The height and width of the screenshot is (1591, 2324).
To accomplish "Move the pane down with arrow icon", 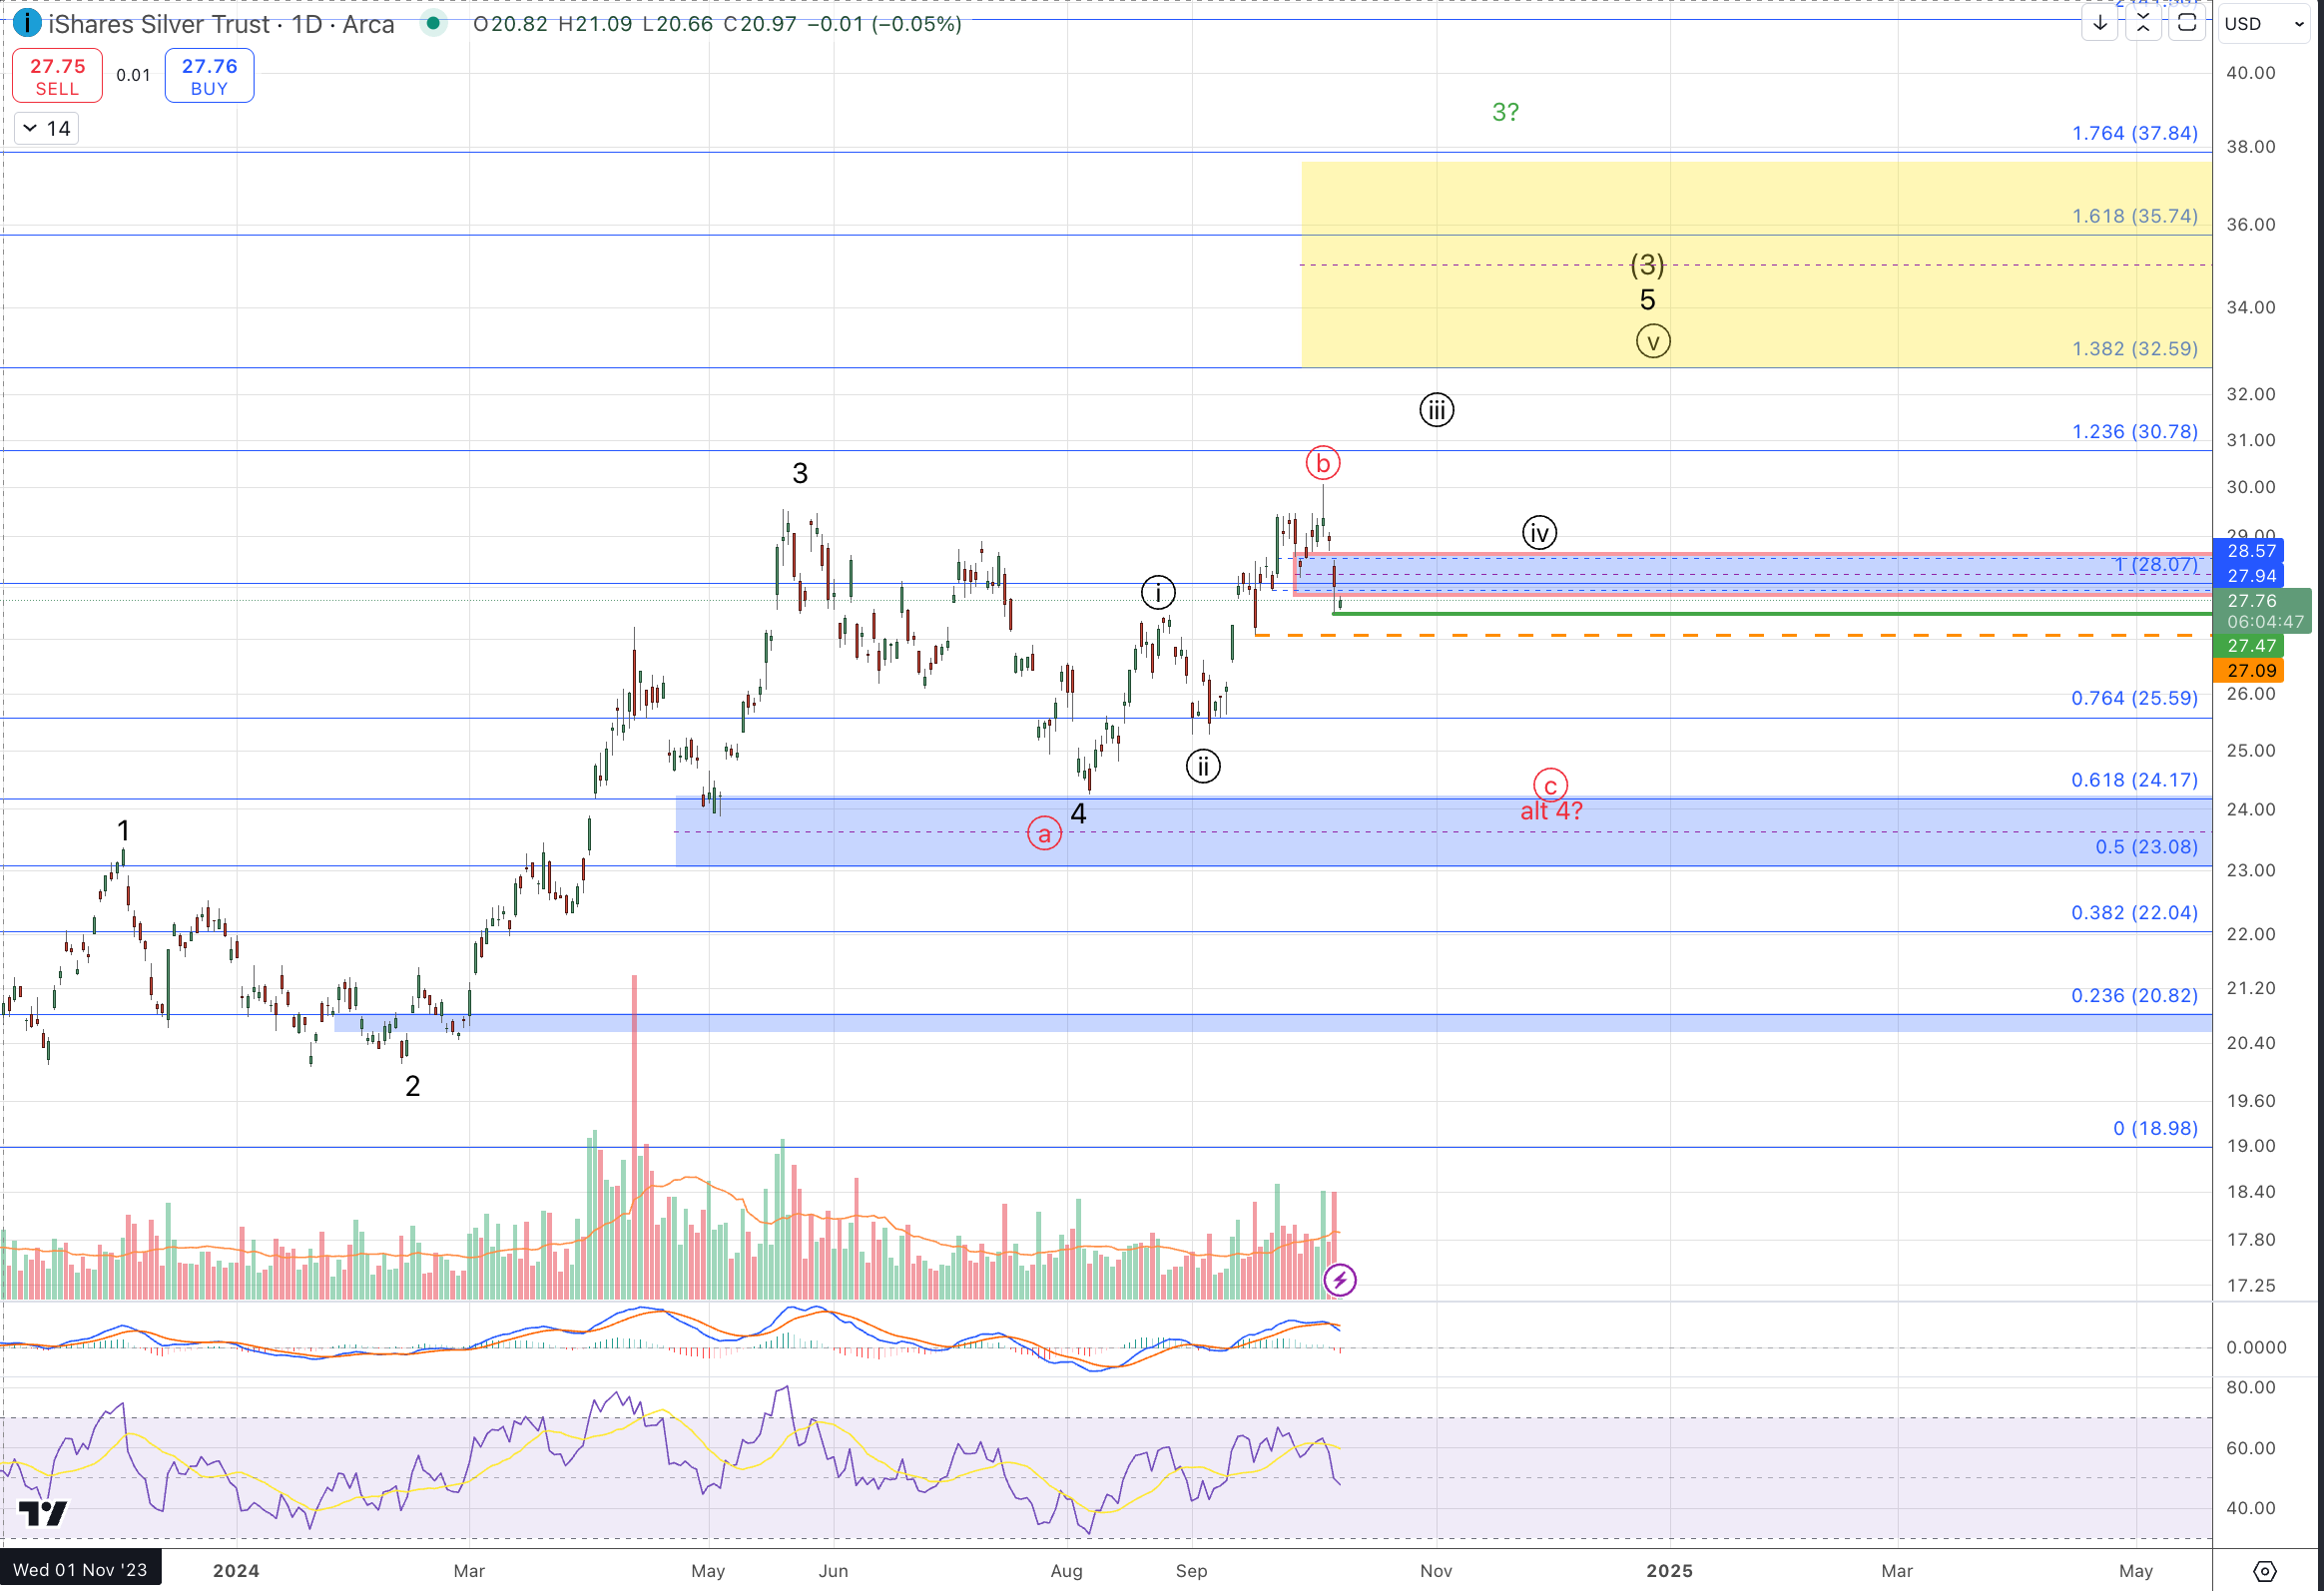I will click(2099, 23).
